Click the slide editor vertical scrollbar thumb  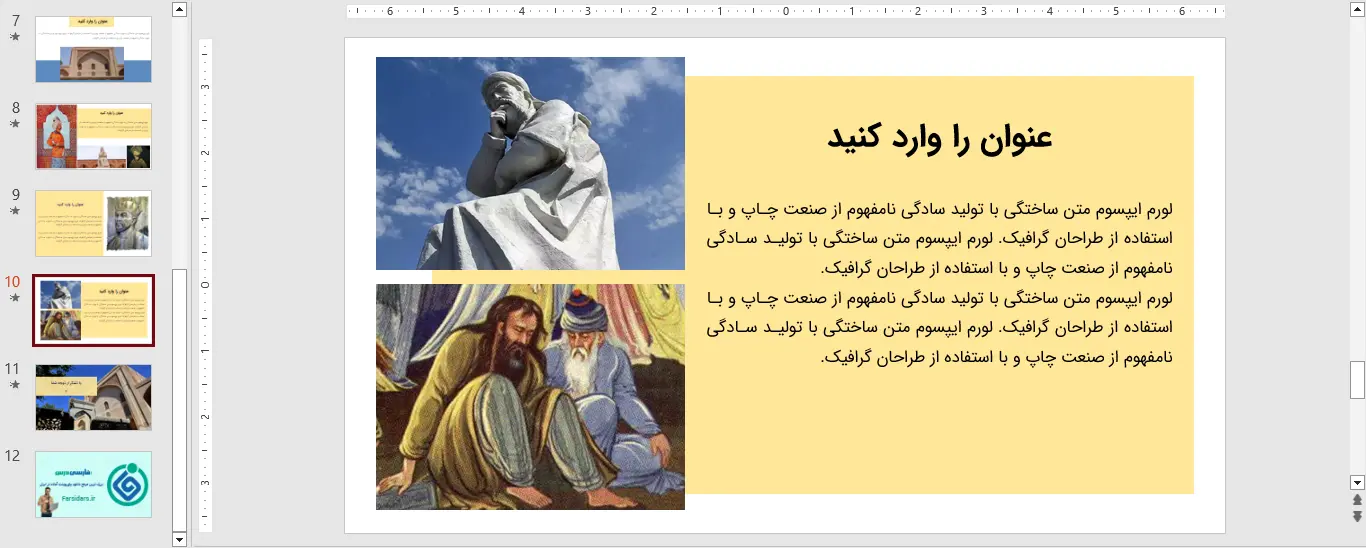click(1357, 380)
